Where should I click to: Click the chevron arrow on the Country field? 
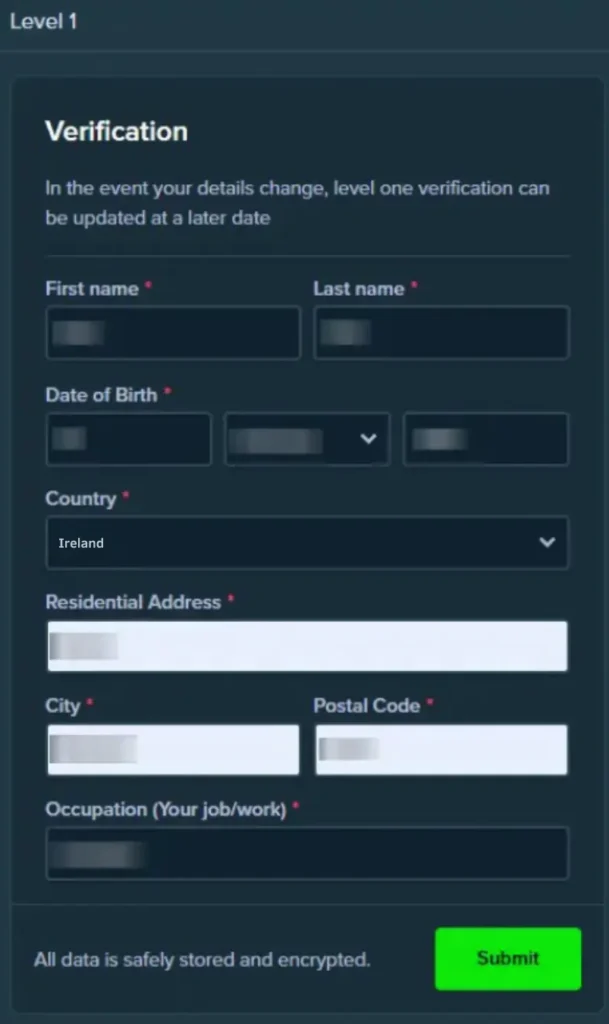click(x=547, y=542)
